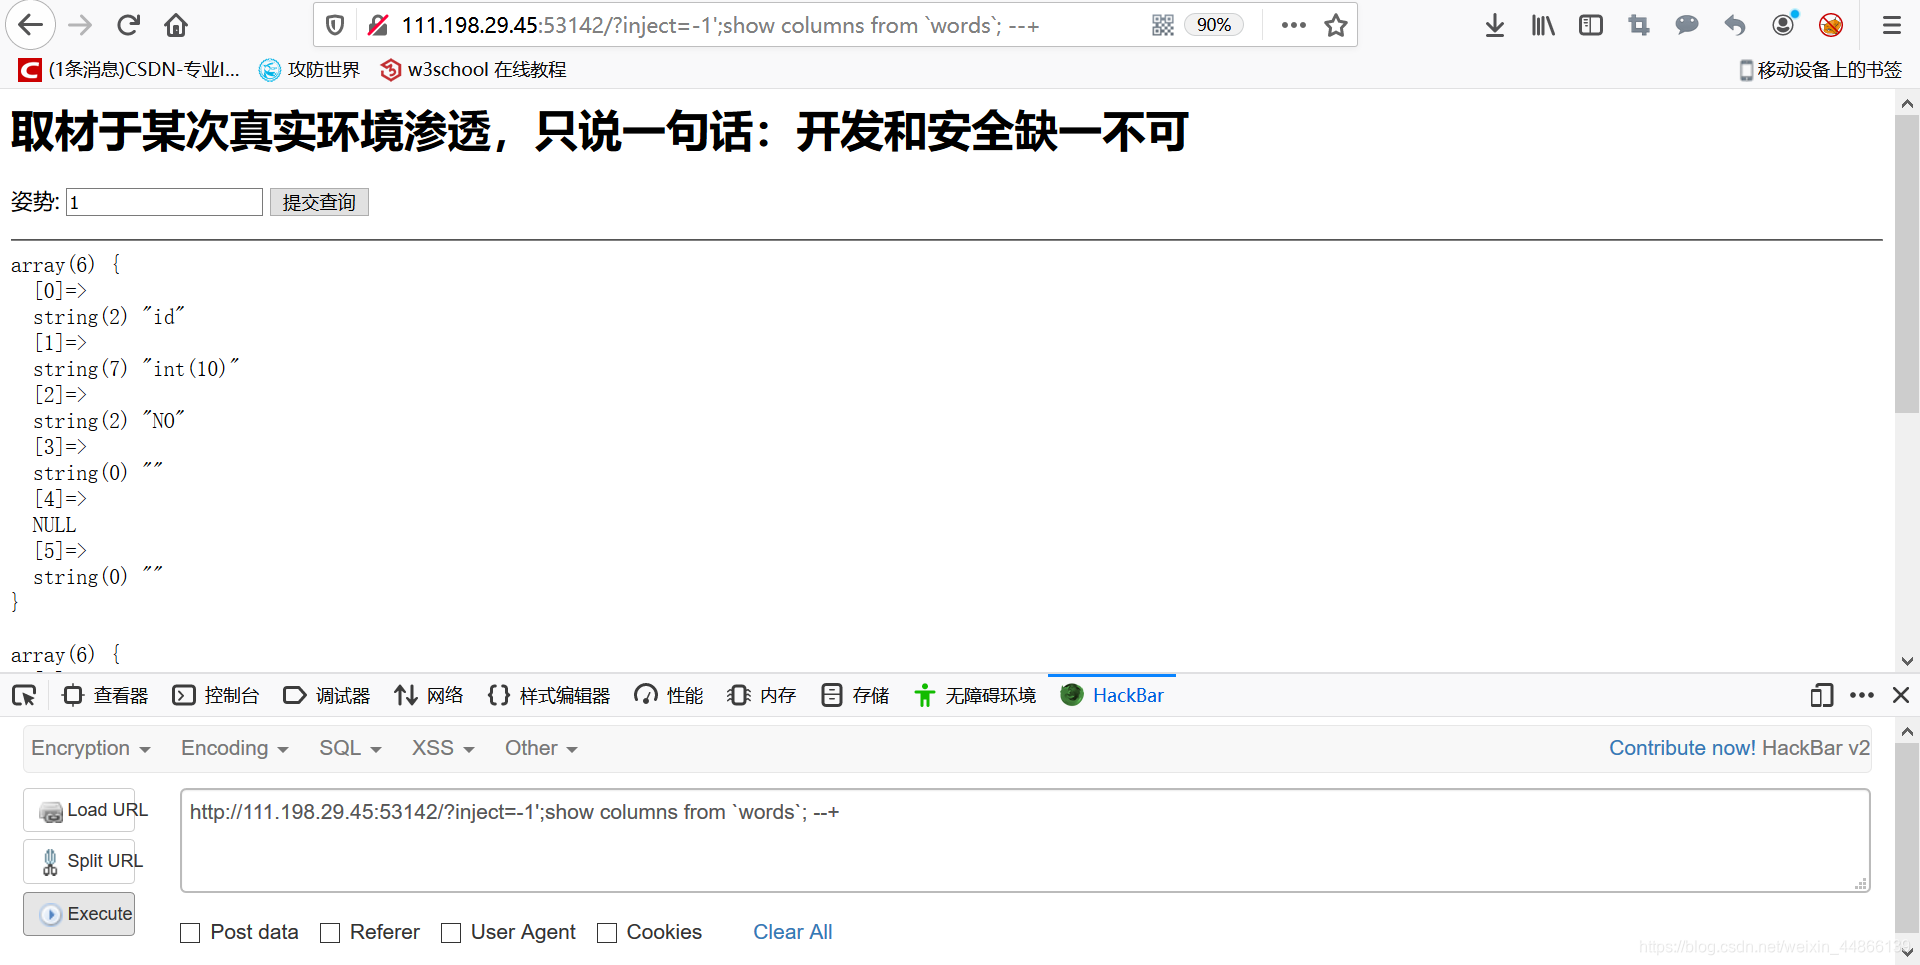This screenshot has height=965, width=1920.
Task: Click the Split URL button
Action: pos(79,862)
